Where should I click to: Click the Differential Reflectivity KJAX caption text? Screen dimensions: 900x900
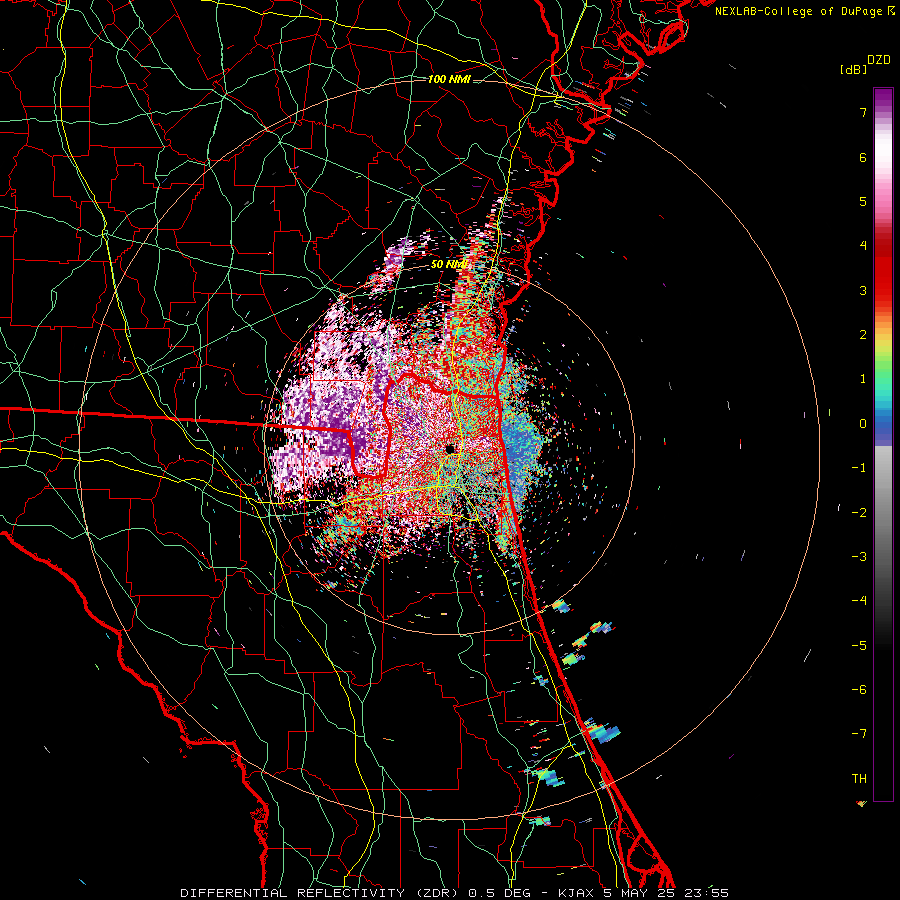(455, 893)
